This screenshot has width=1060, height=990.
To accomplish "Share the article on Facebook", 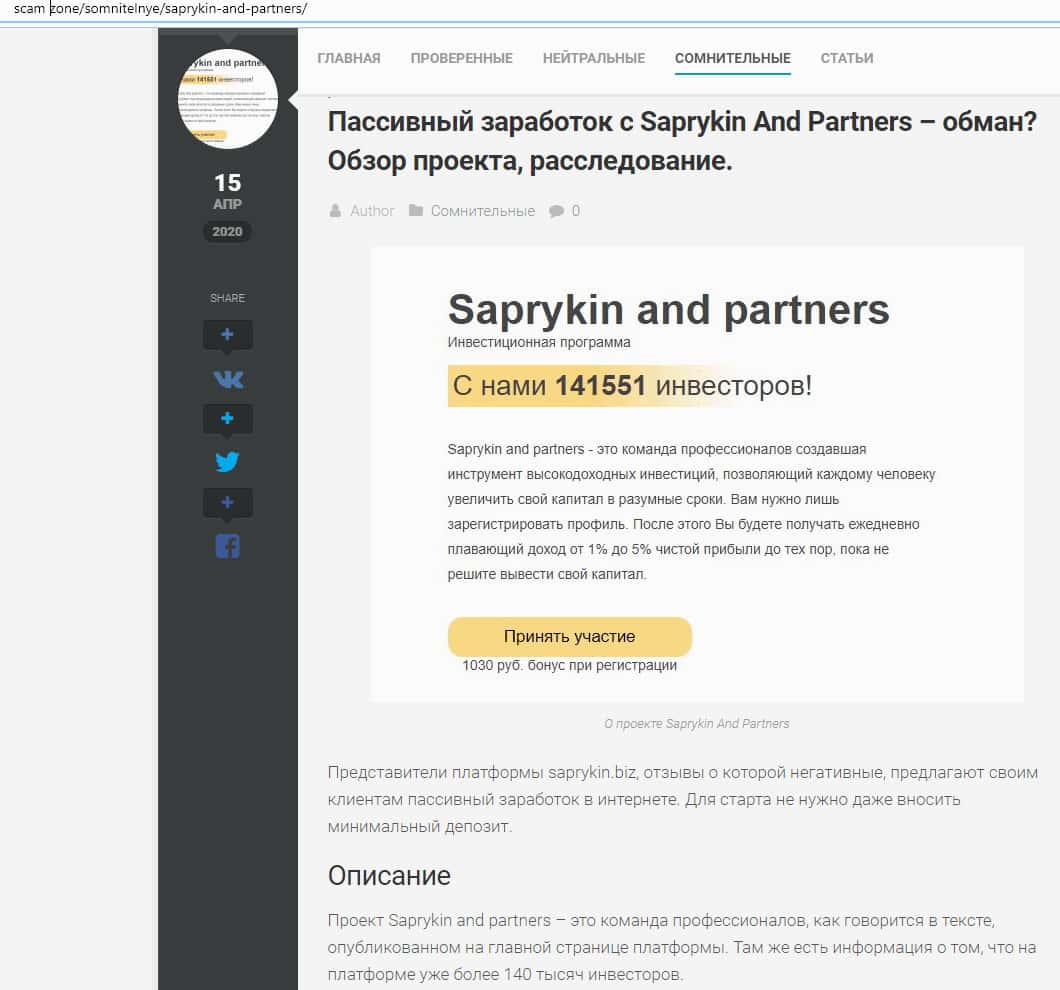I will [227, 546].
